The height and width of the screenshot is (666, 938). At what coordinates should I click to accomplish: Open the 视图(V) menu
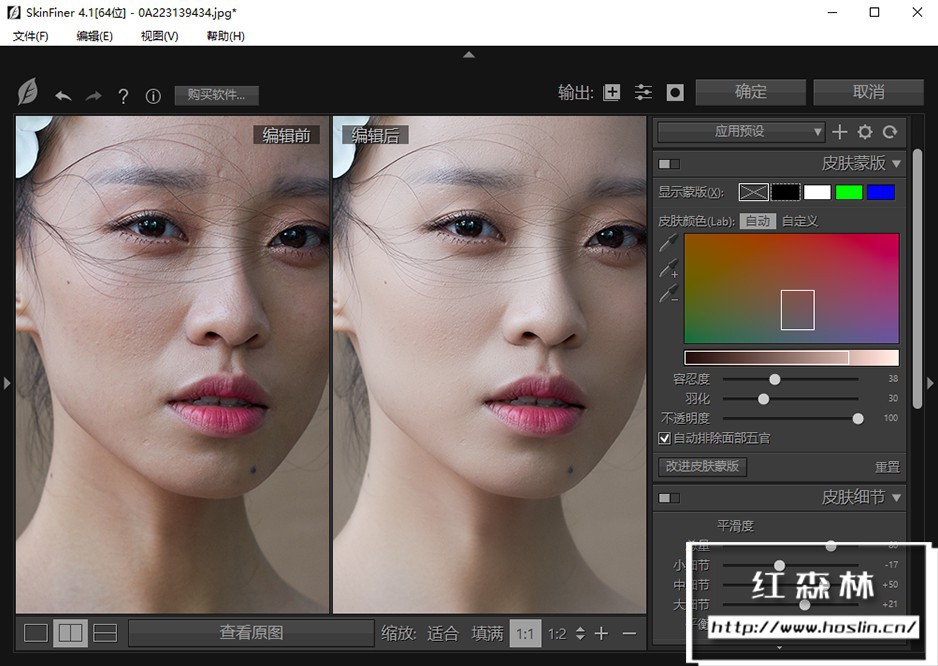pyautogui.click(x=159, y=36)
